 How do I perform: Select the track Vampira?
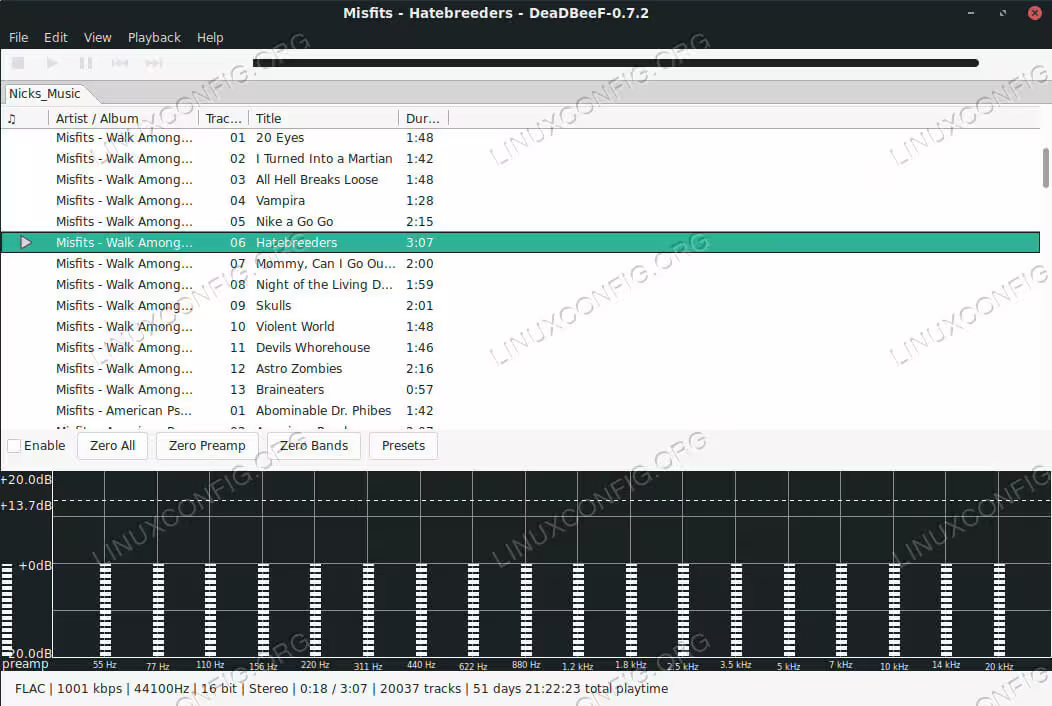point(521,201)
